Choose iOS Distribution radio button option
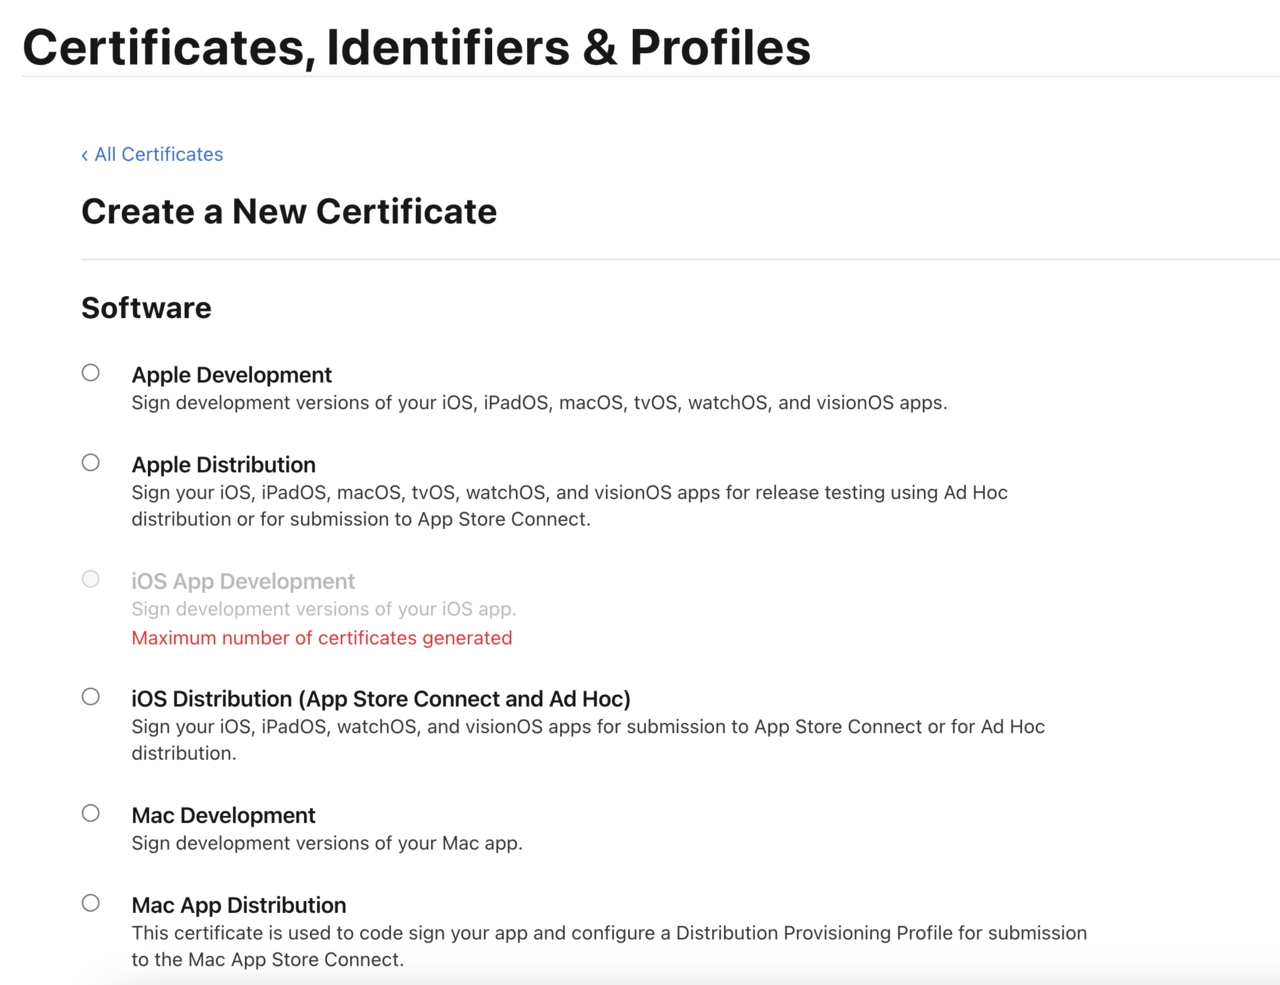Image resolution: width=1280 pixels, height=985 pixels. click(91, 697)
